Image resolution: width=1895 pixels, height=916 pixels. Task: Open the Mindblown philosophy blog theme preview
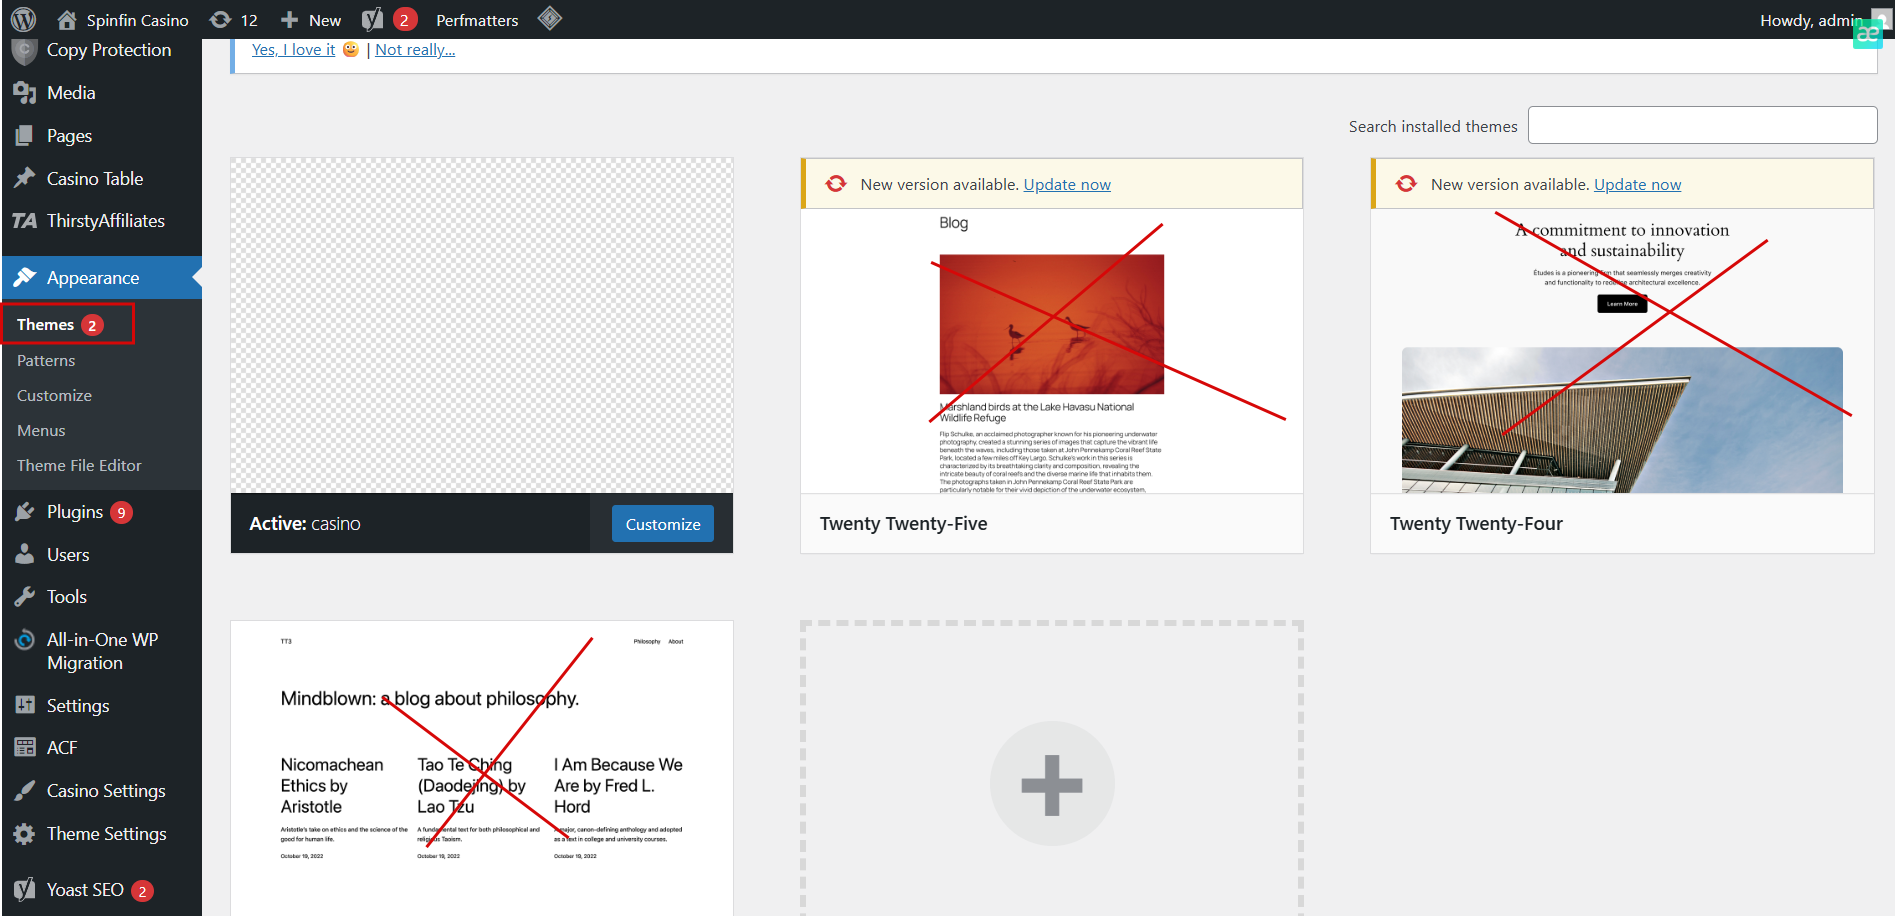pos(482,768)
